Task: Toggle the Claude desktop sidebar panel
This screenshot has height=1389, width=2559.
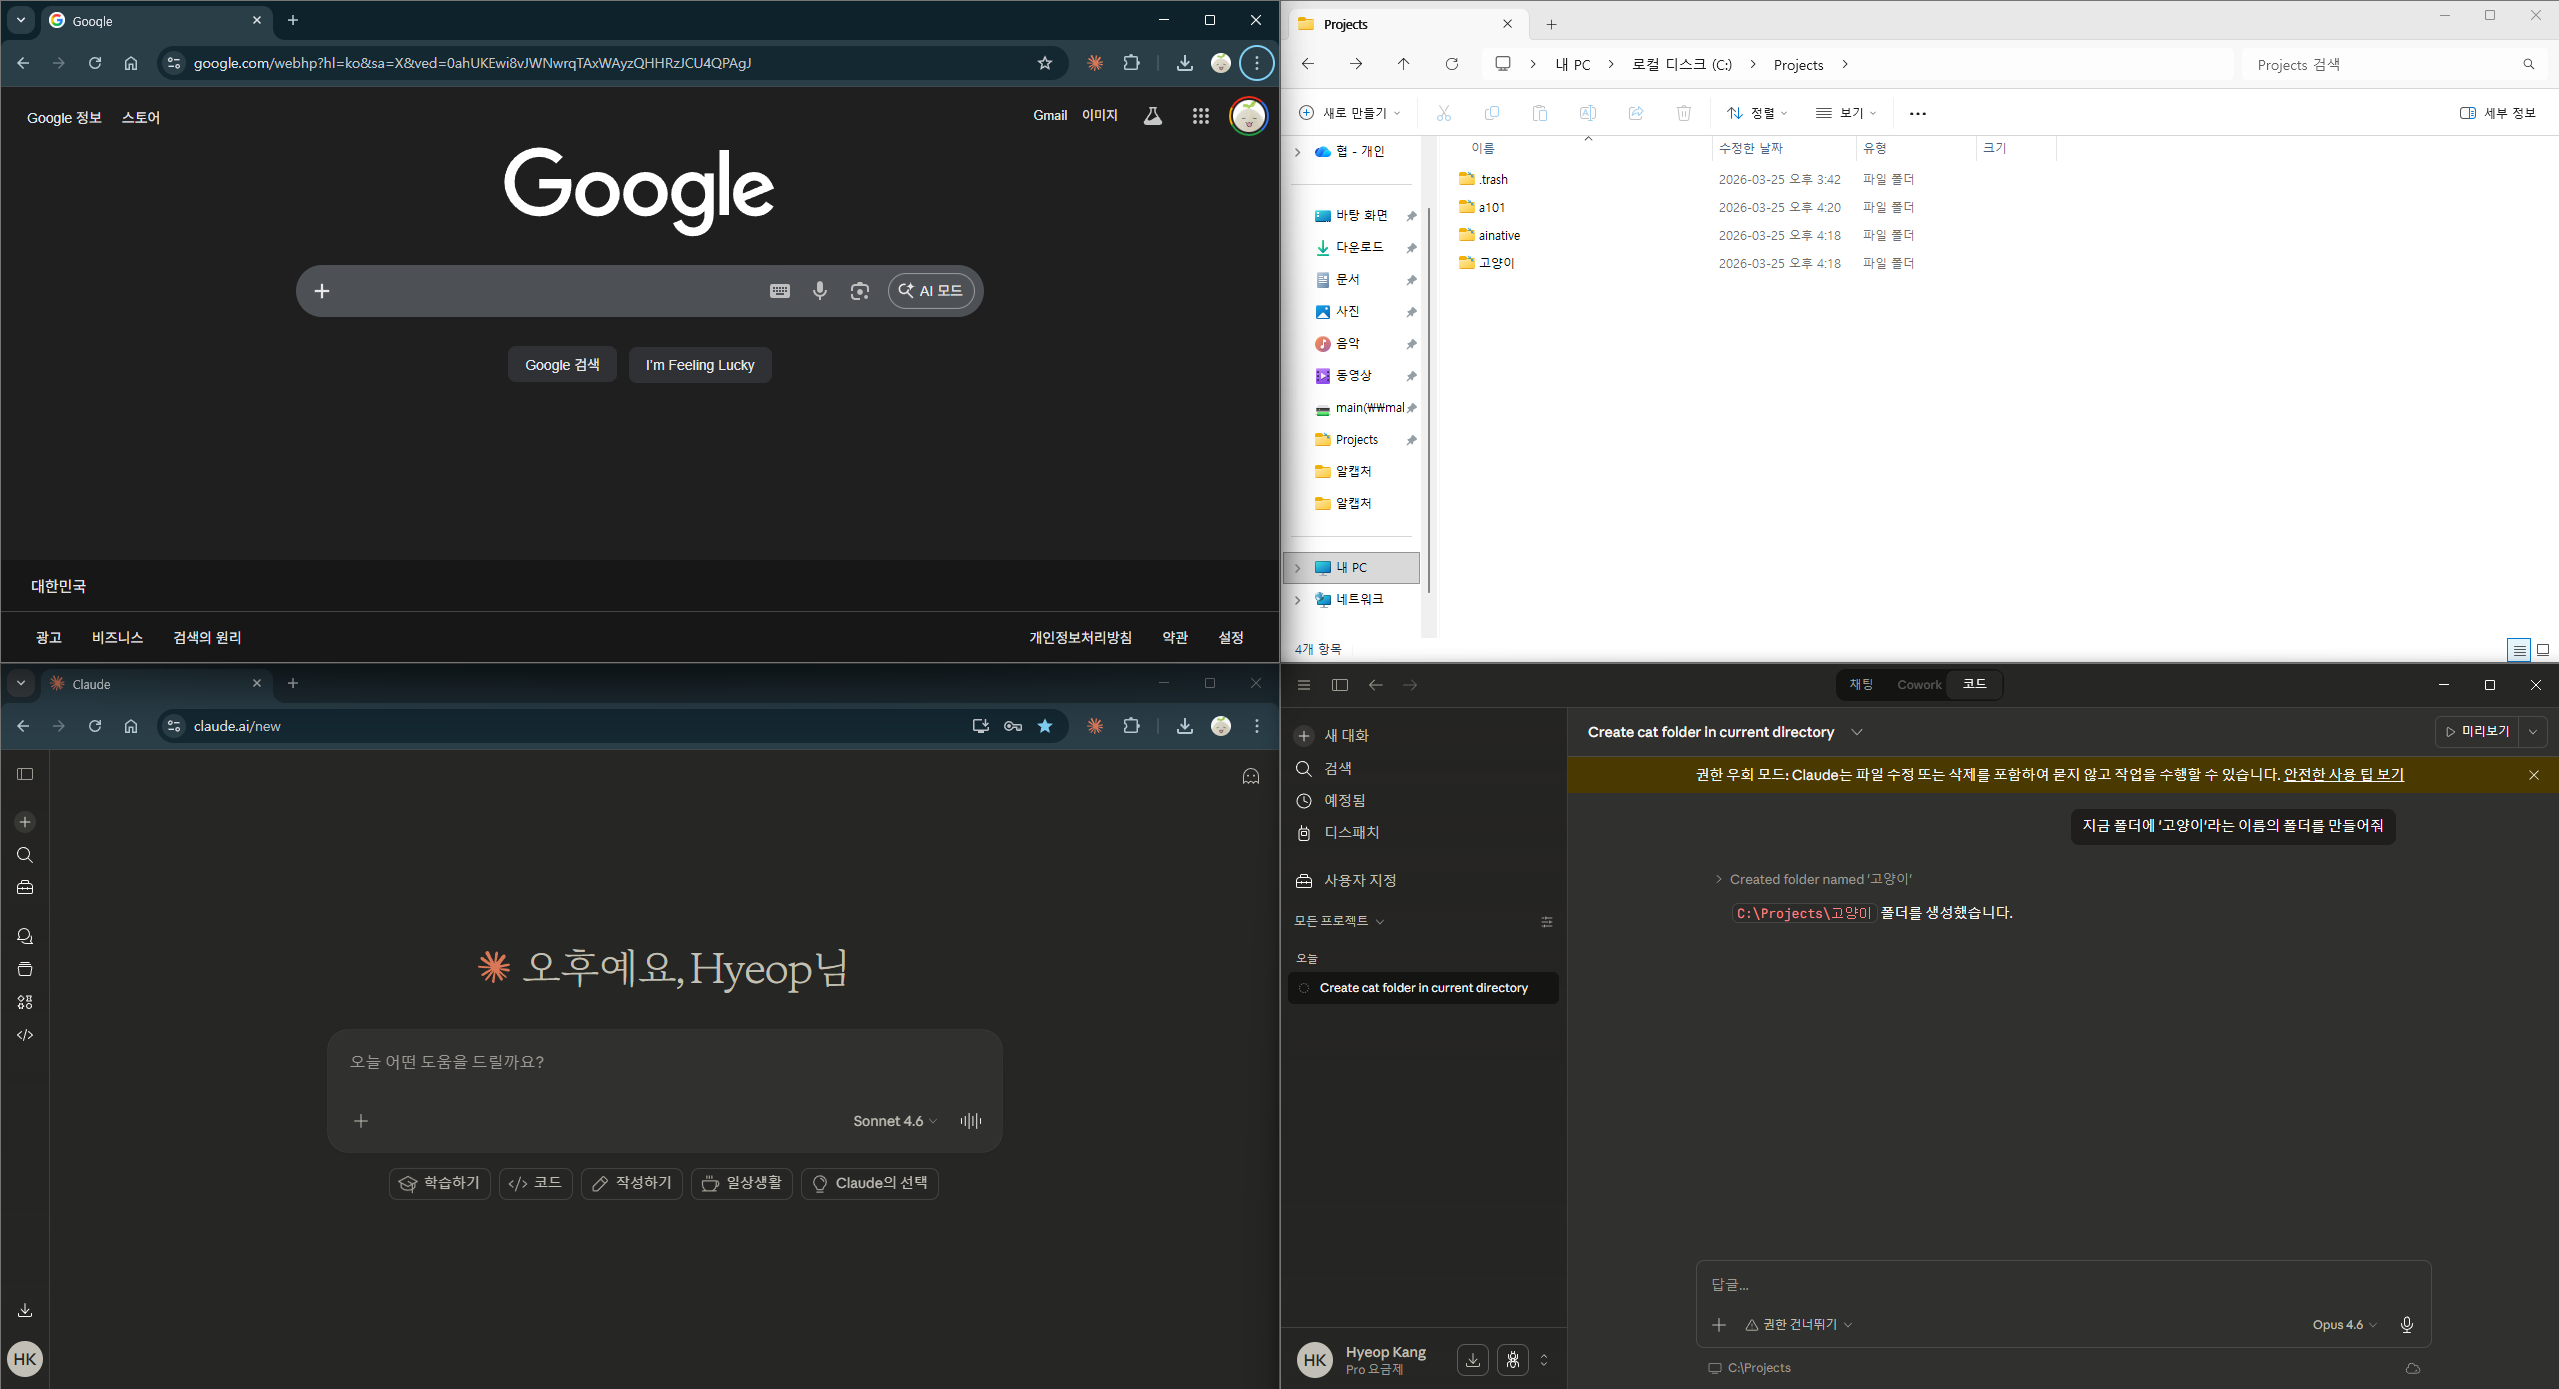Action: pyautogui.click(x=1340, y=685)
